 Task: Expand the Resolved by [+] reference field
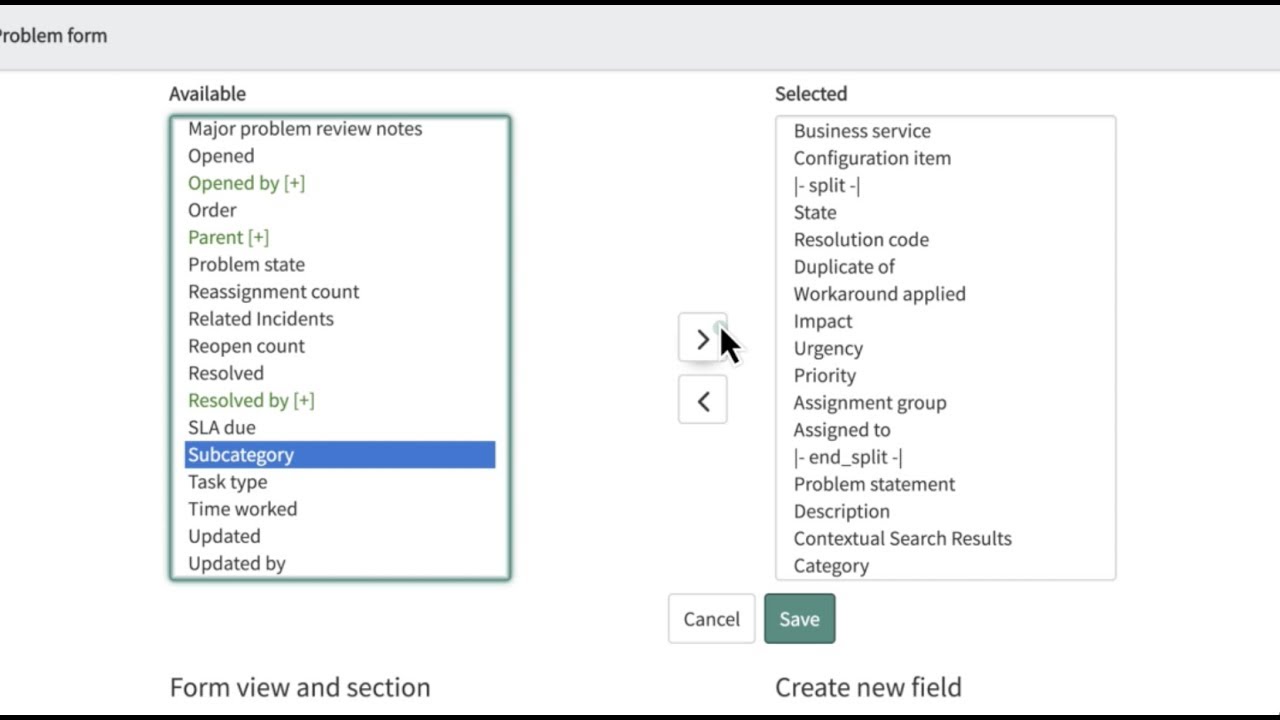(251, 400)
